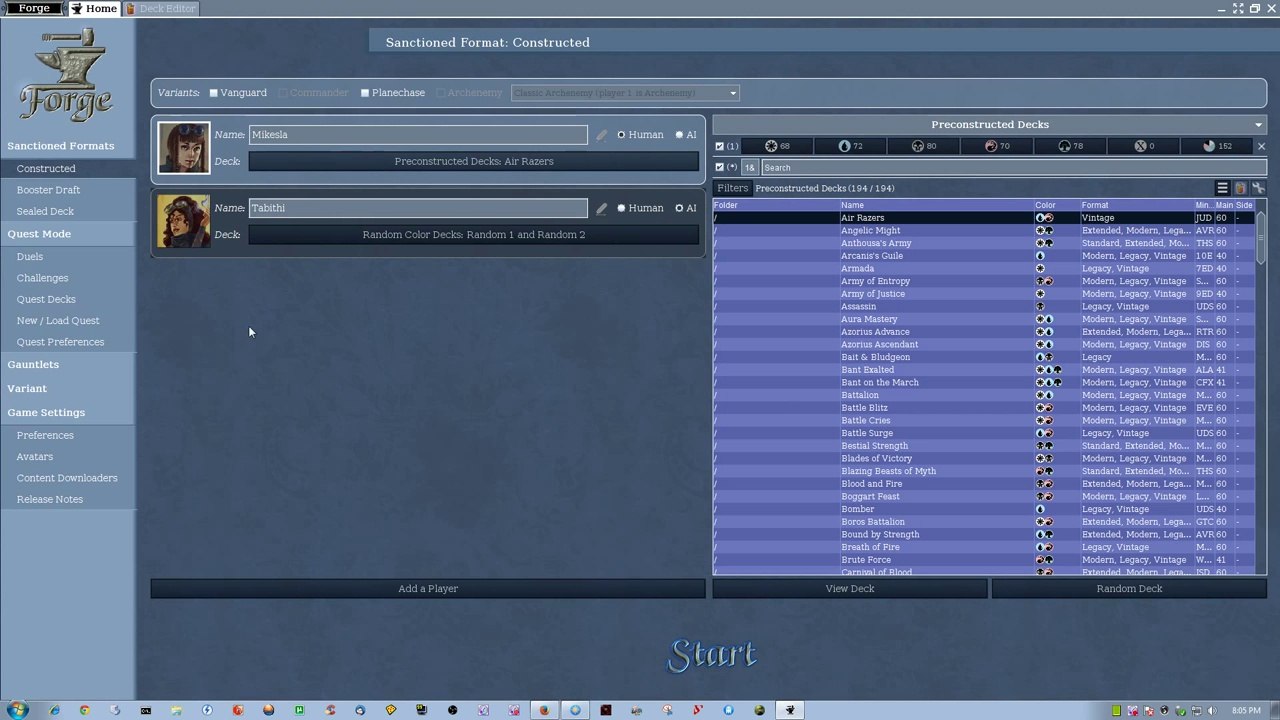Click the Forge anvil logo
Viewport: 1280px width, 720px height.
coord(66,74)
